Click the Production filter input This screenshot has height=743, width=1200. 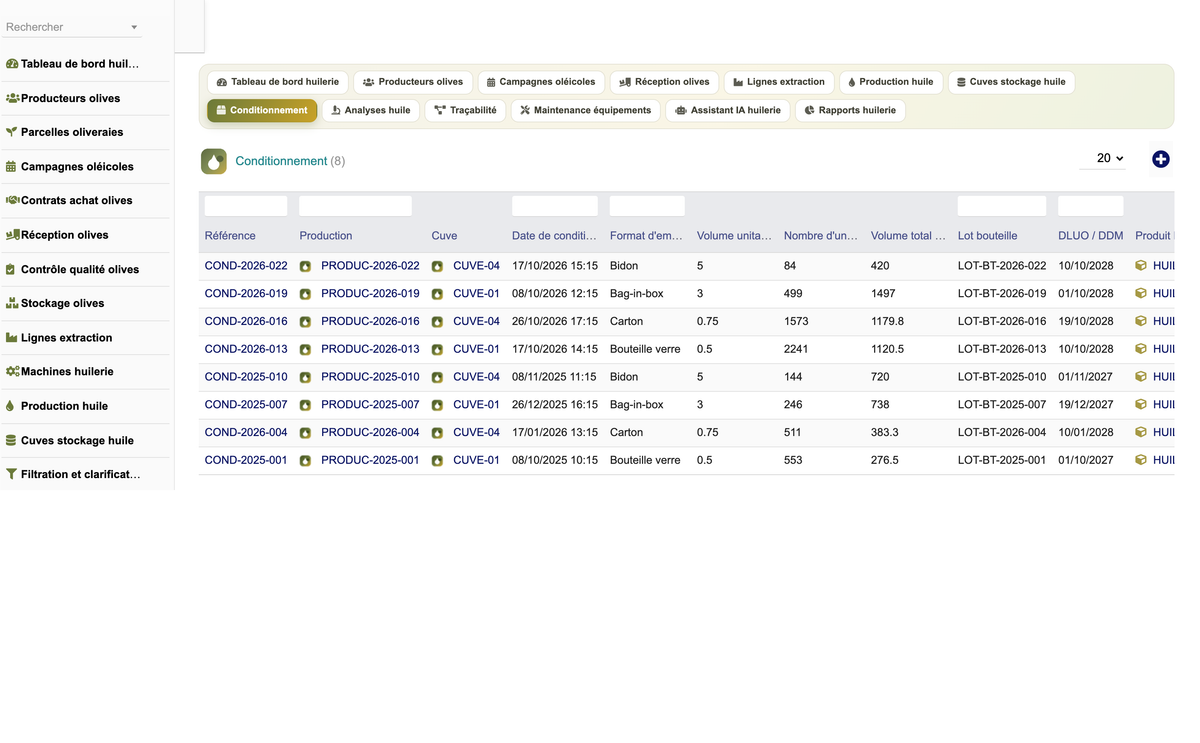click(x=356, y=206)
